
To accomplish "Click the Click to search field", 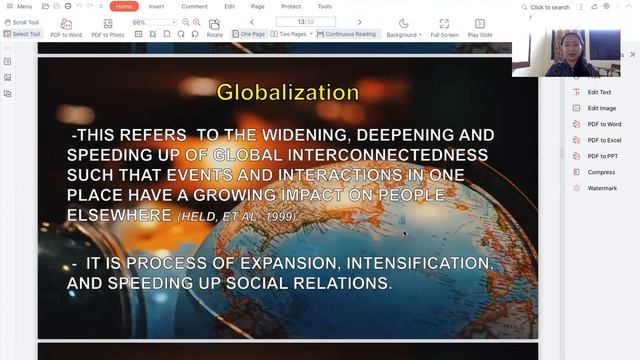I will click(546, 7).
